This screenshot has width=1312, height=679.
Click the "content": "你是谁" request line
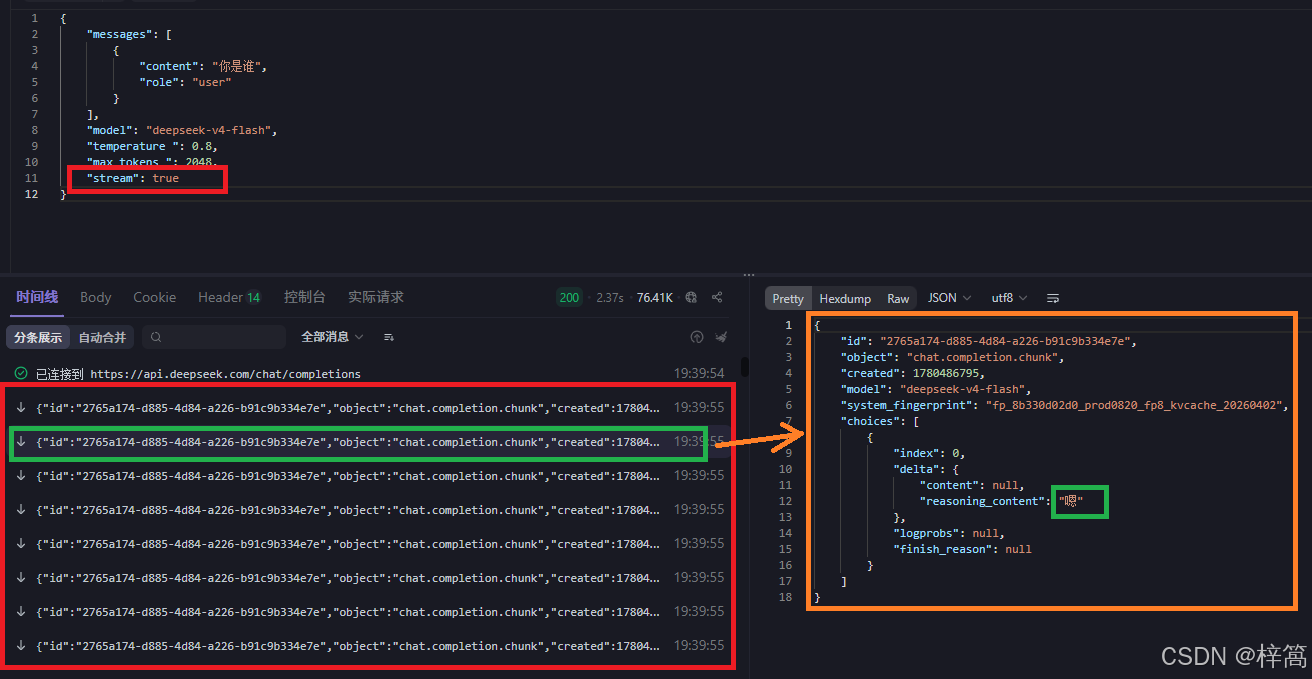203,66
